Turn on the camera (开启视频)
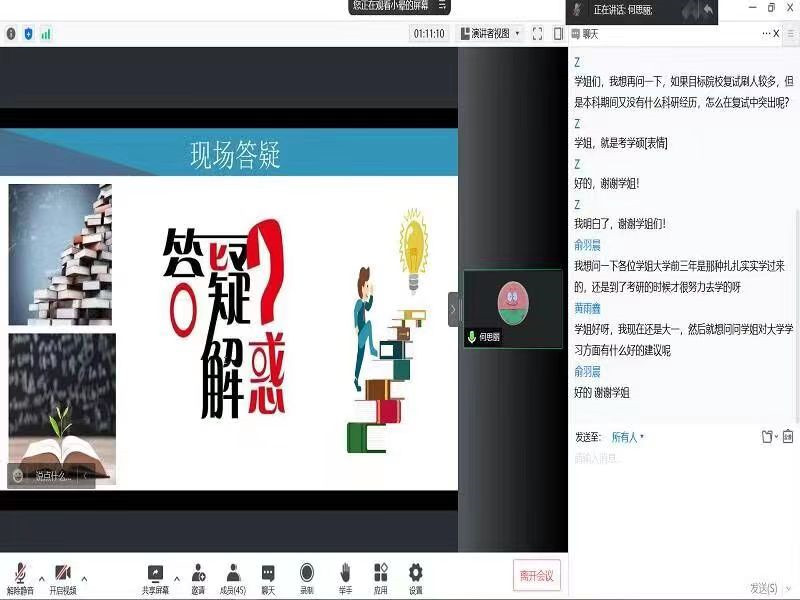Viewport: 800px width, 600px height. coord(62,576)
